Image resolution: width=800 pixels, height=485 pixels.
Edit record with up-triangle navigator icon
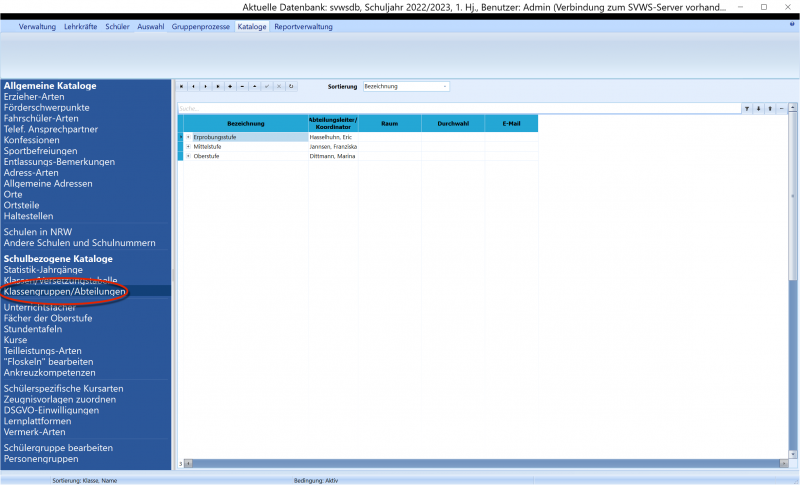pos(255,87)
